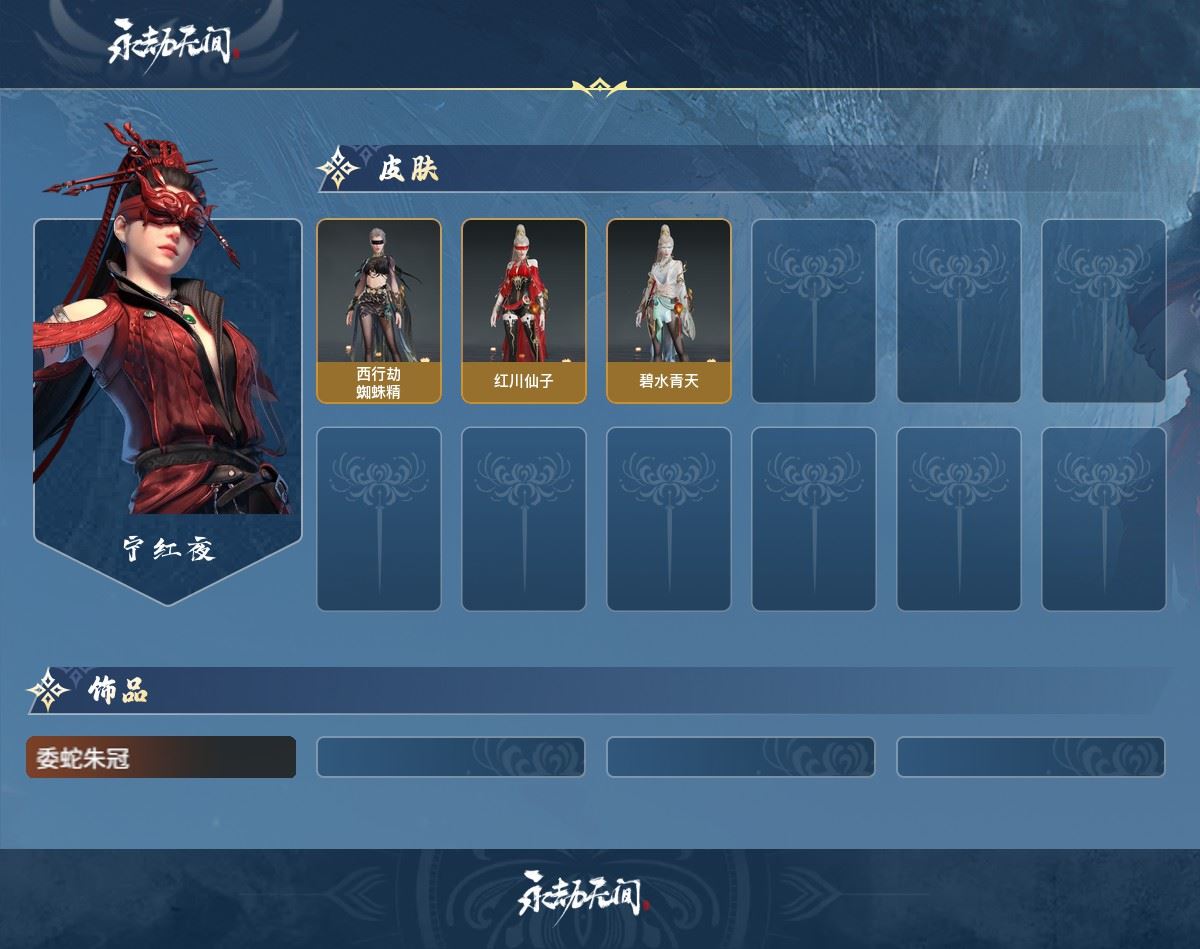The height and width of the screenshot is (949, 1200).
Task: Click the 宁红夜 name label
Action: click(x=169, y=549)
